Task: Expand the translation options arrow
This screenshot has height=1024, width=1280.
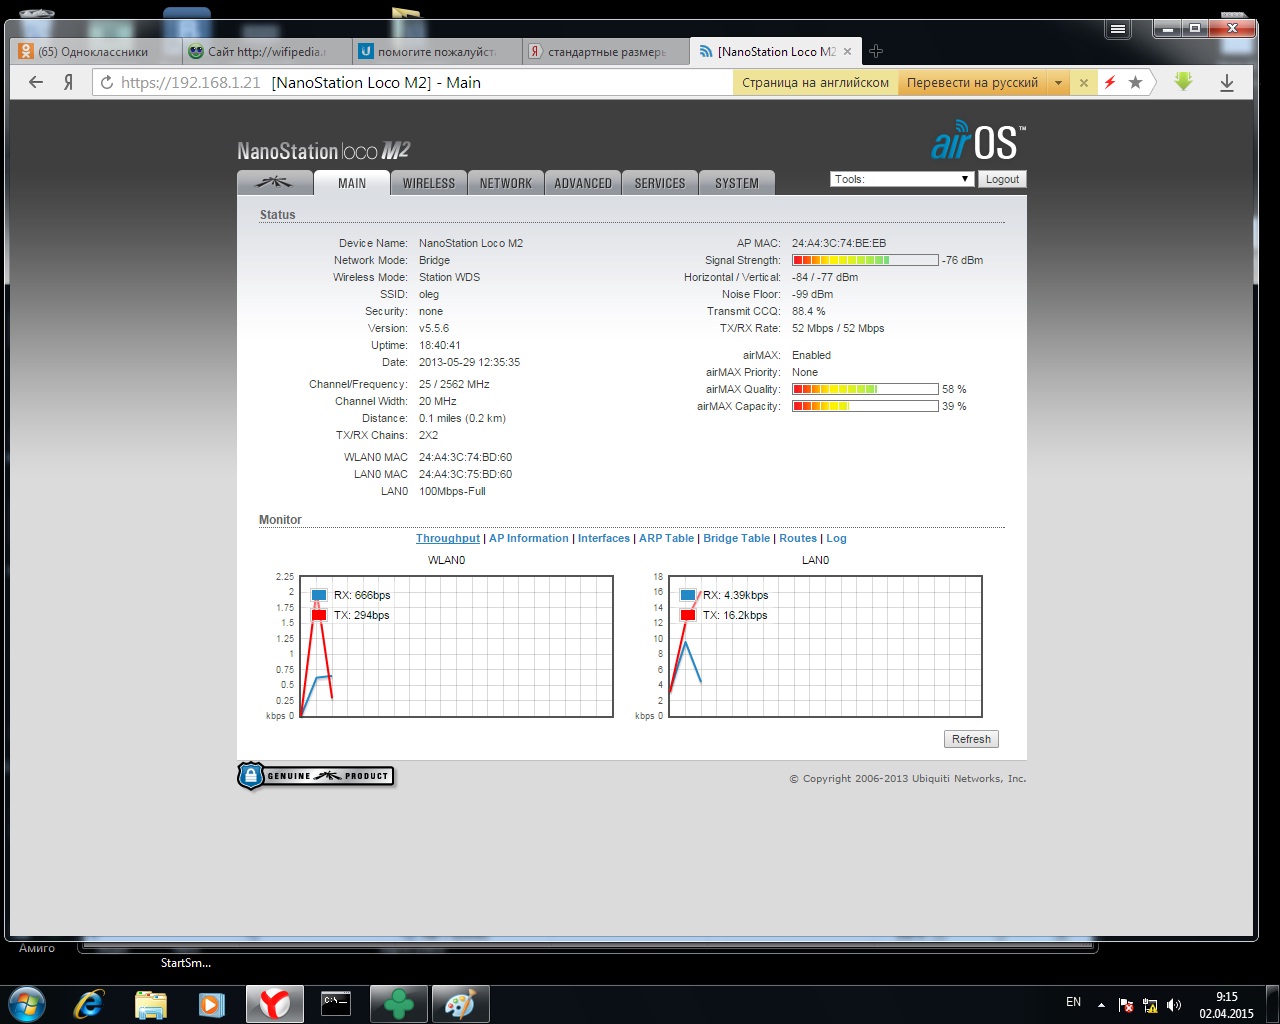Action: (1058, 83)
